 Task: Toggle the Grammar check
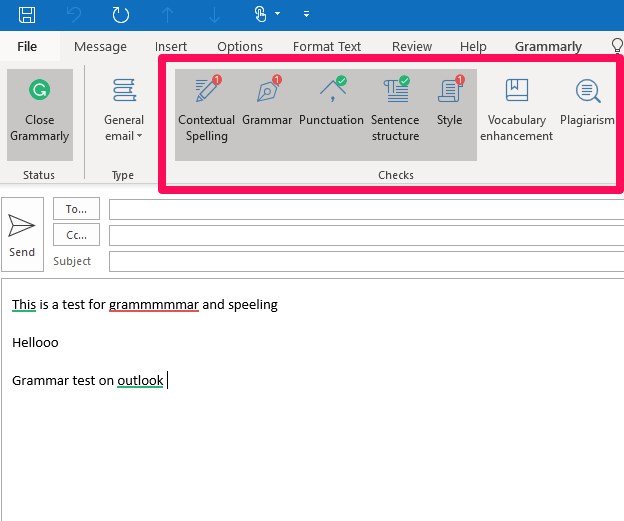tap(267, 115)
